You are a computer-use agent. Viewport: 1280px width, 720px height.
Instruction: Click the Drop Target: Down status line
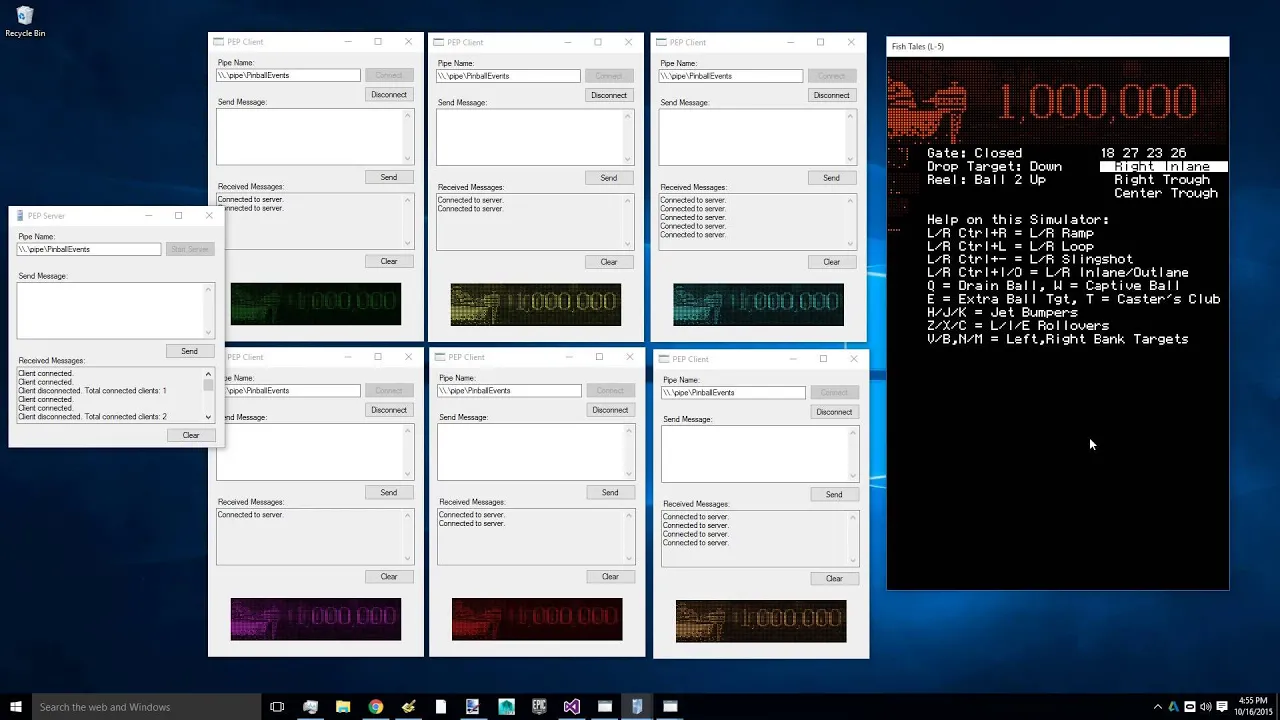point(994,166)
